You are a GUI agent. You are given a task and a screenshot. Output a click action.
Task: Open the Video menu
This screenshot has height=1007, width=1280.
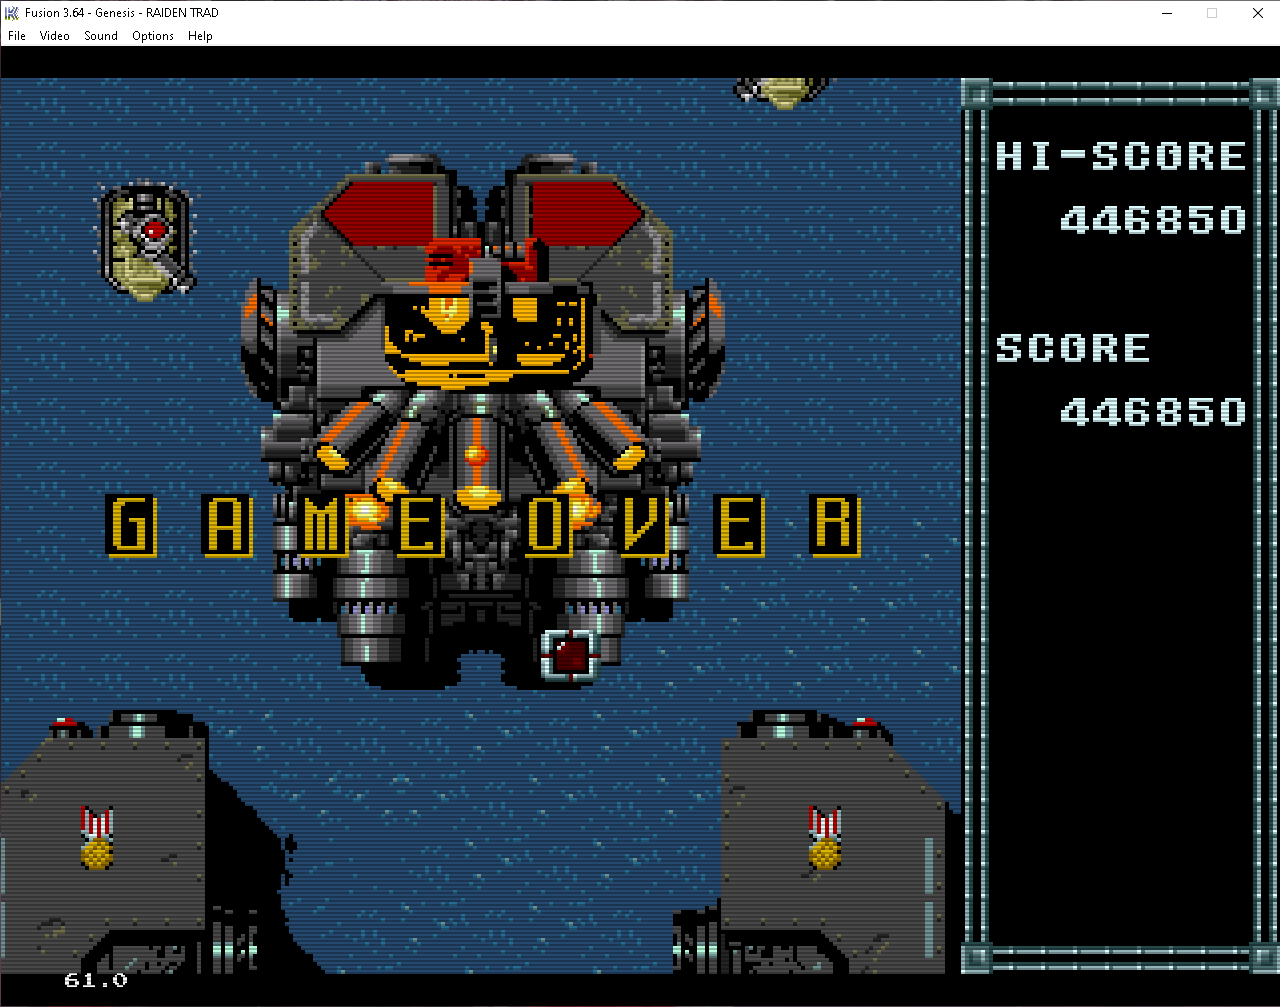tap(55, 36)
